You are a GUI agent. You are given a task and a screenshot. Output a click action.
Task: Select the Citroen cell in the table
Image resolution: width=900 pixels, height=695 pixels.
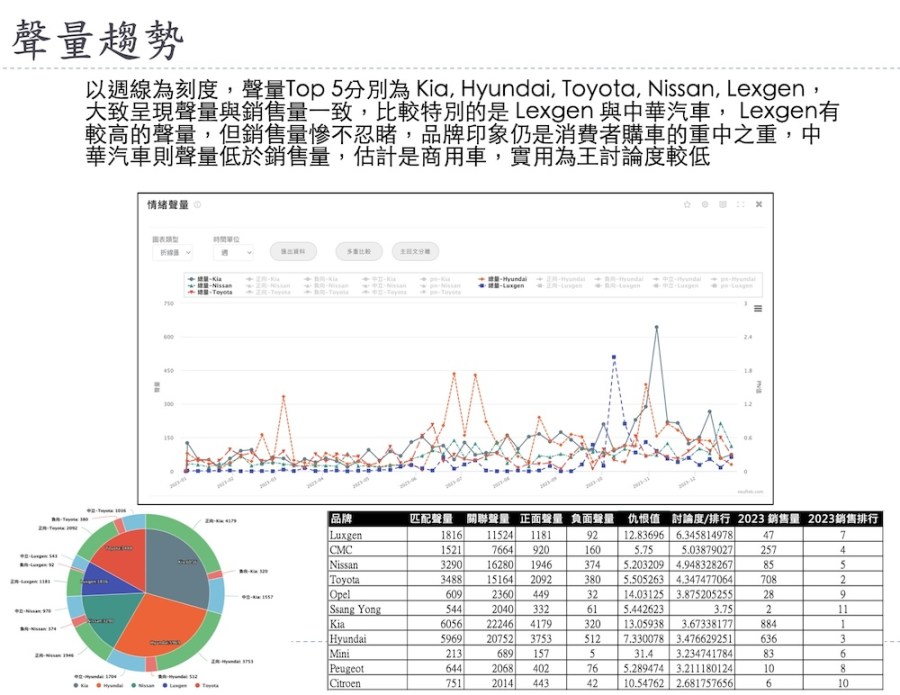pyautogui.click(x=367, y=684)
